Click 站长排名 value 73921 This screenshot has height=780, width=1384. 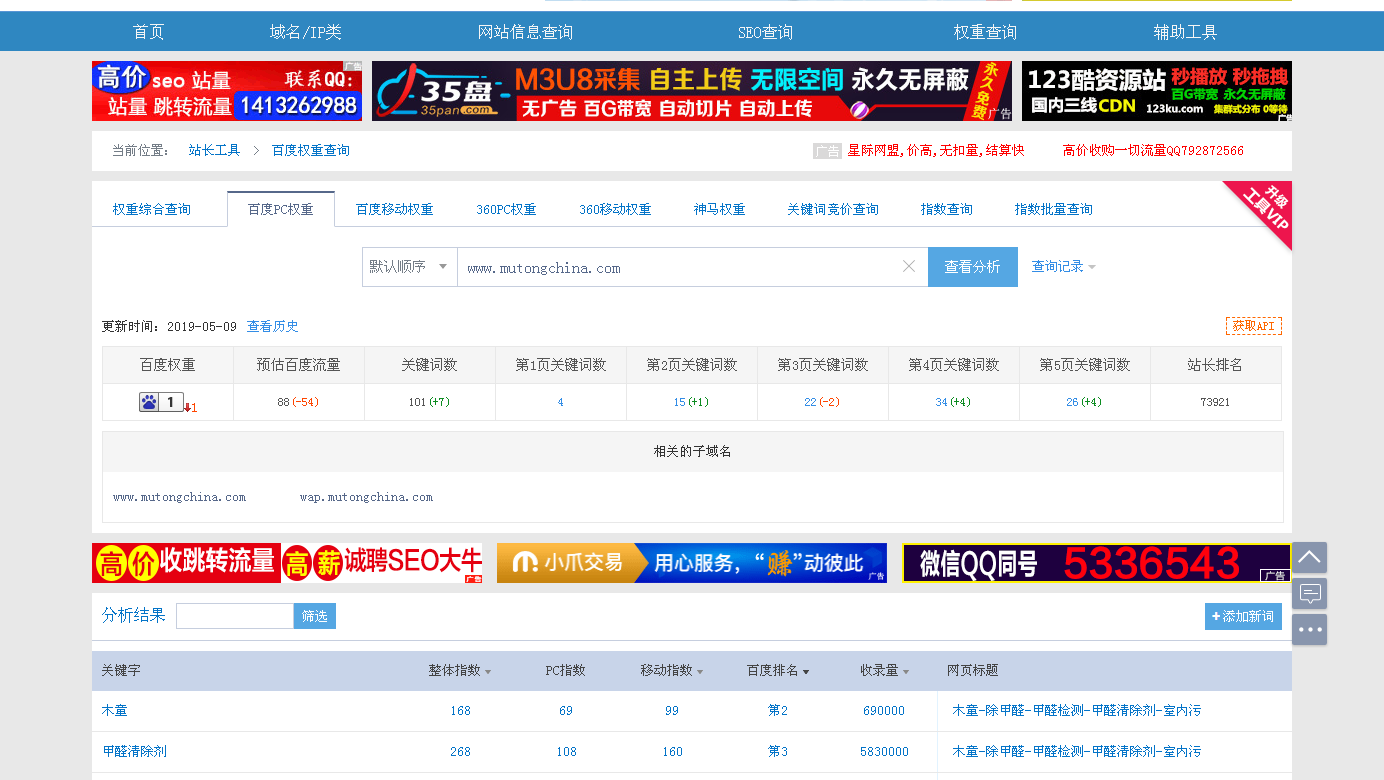1215,402
